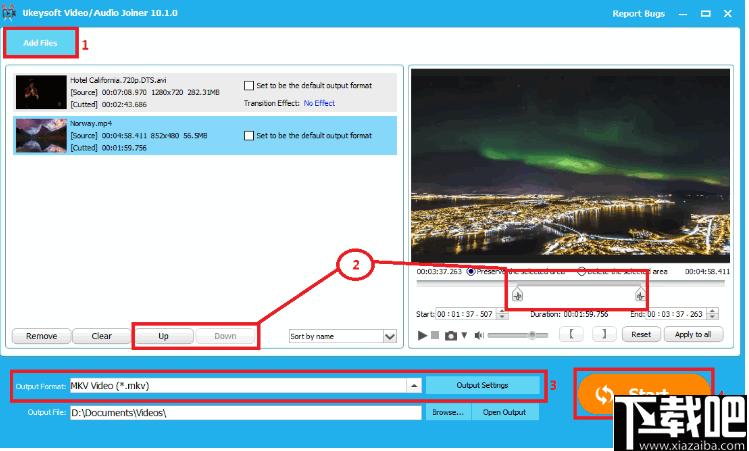Click the Add Files button
The height and width of the screenshot is (451, 749).
pyautogui.click(x=41, y=43)
